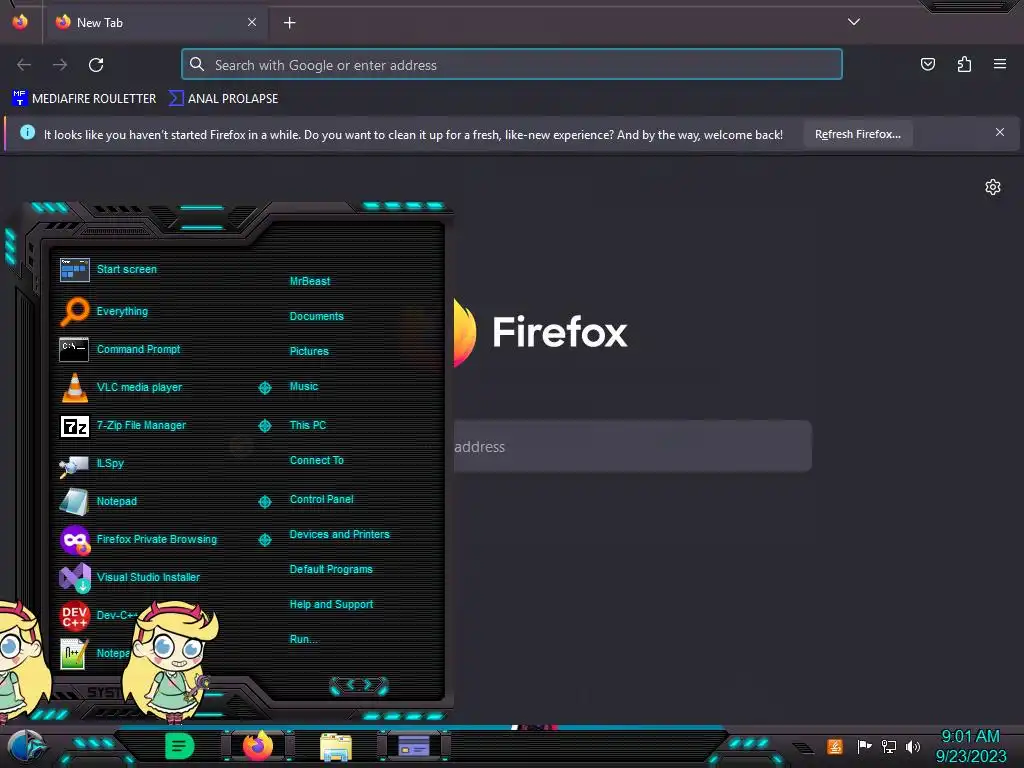
Task: Open Music from start menu
Action: point(304,387)
